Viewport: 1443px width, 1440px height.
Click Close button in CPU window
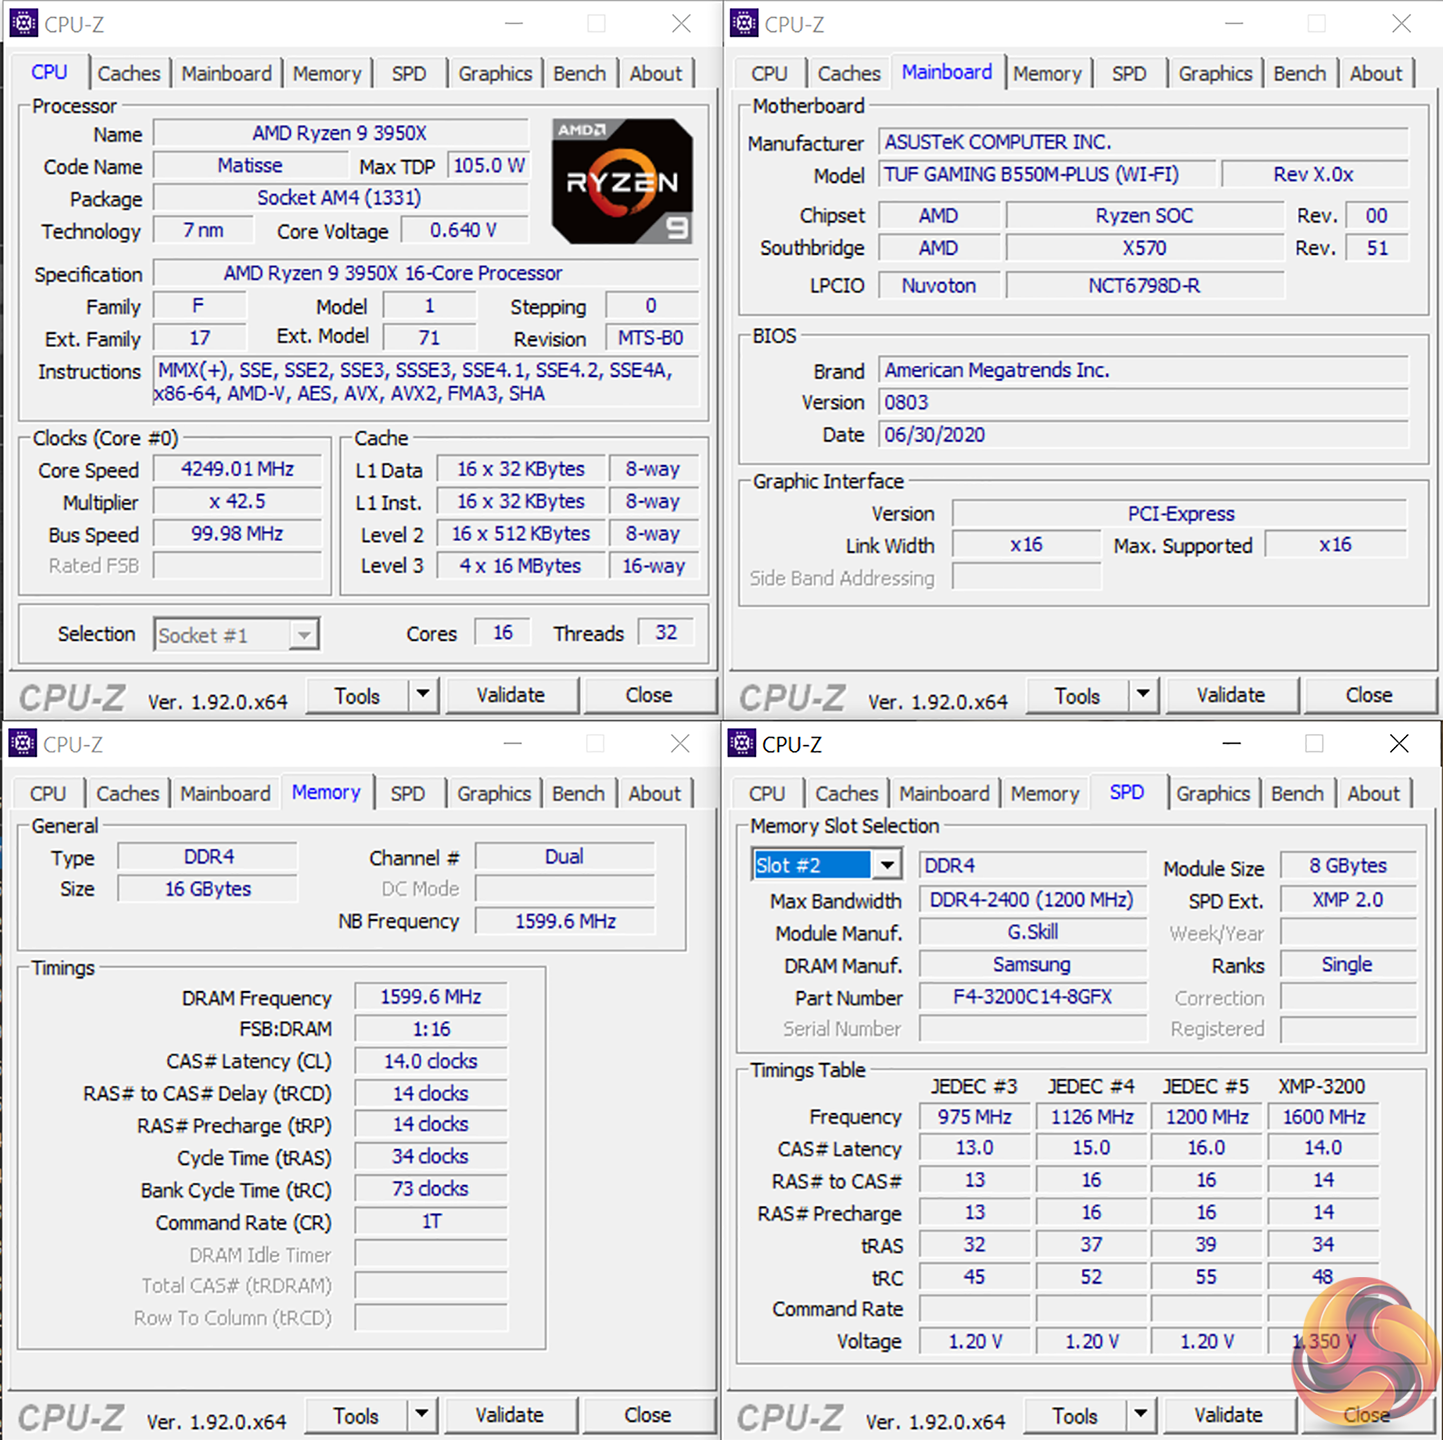649,695
